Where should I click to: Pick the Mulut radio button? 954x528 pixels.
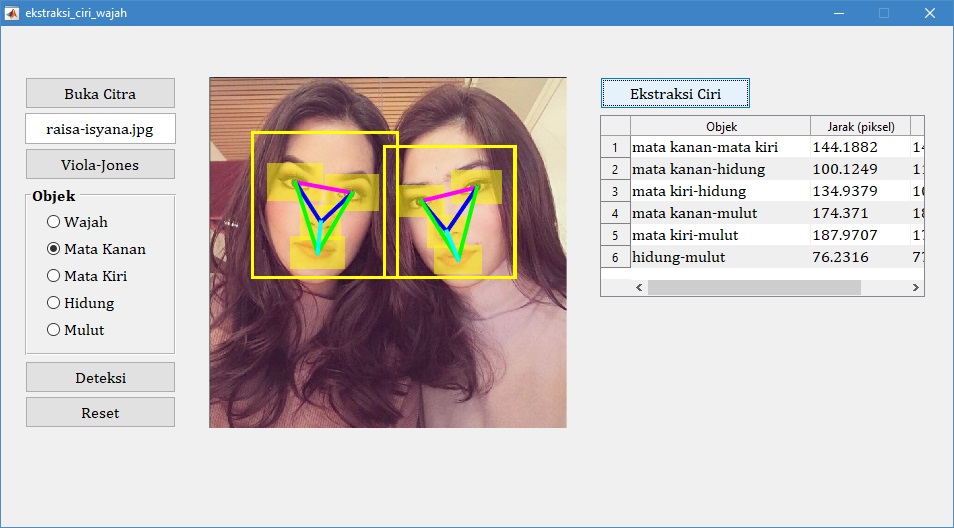(x=54, y=330)
